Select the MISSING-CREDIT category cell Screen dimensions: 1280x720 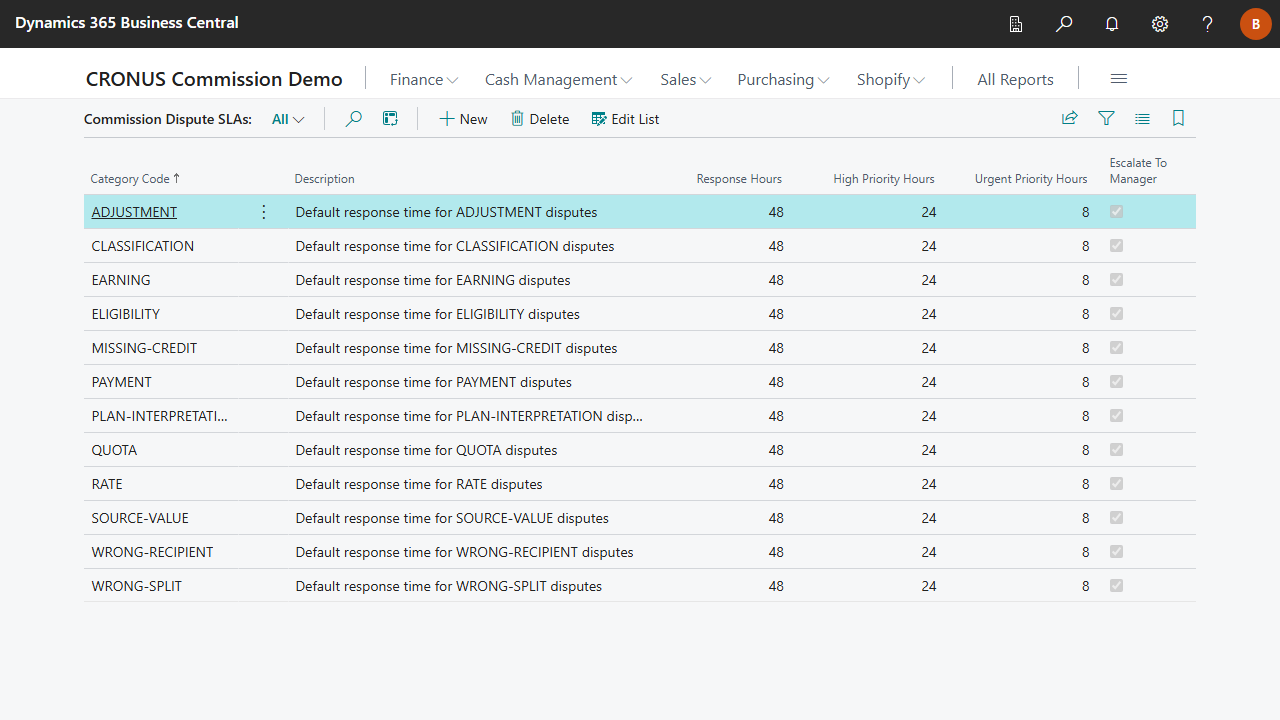coord(144,348)
